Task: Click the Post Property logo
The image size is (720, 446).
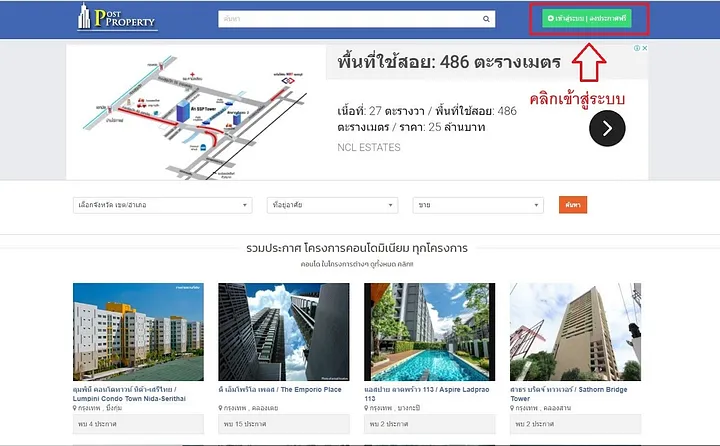Action: (117, 17)
